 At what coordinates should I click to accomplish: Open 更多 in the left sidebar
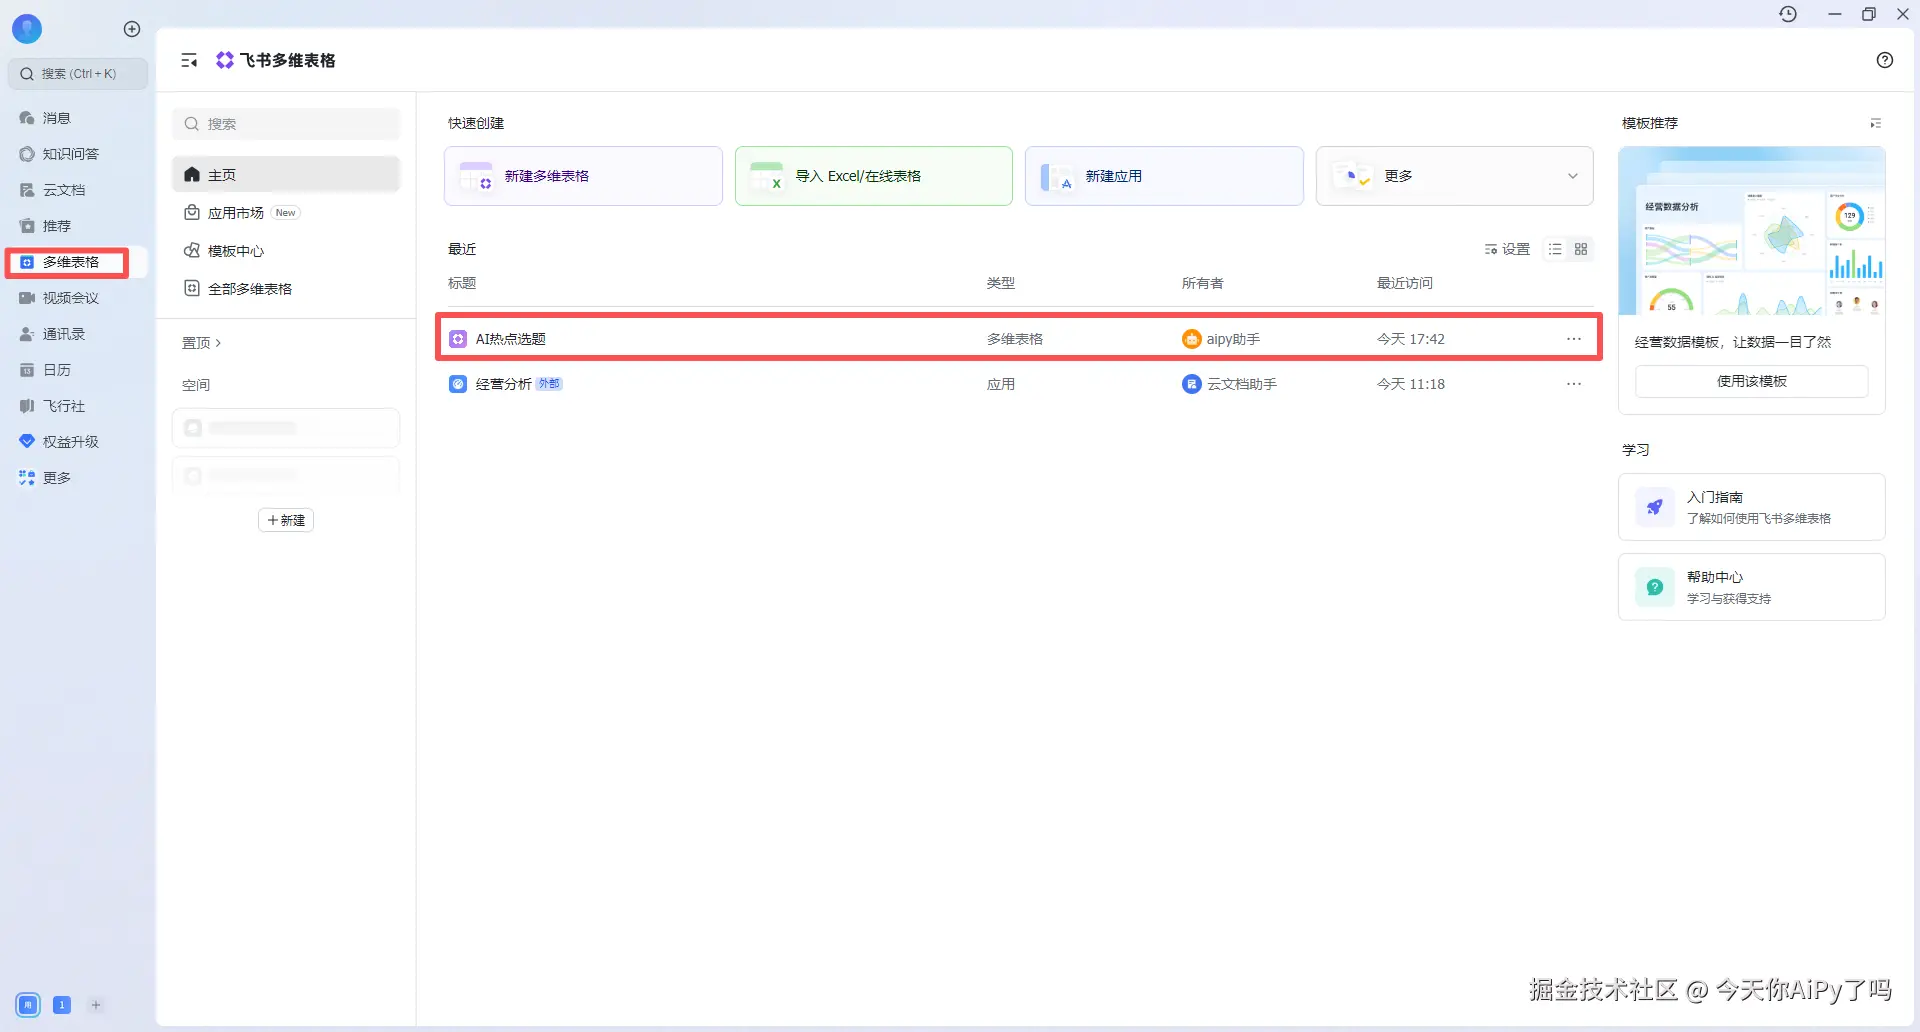[x=56, y=478]
